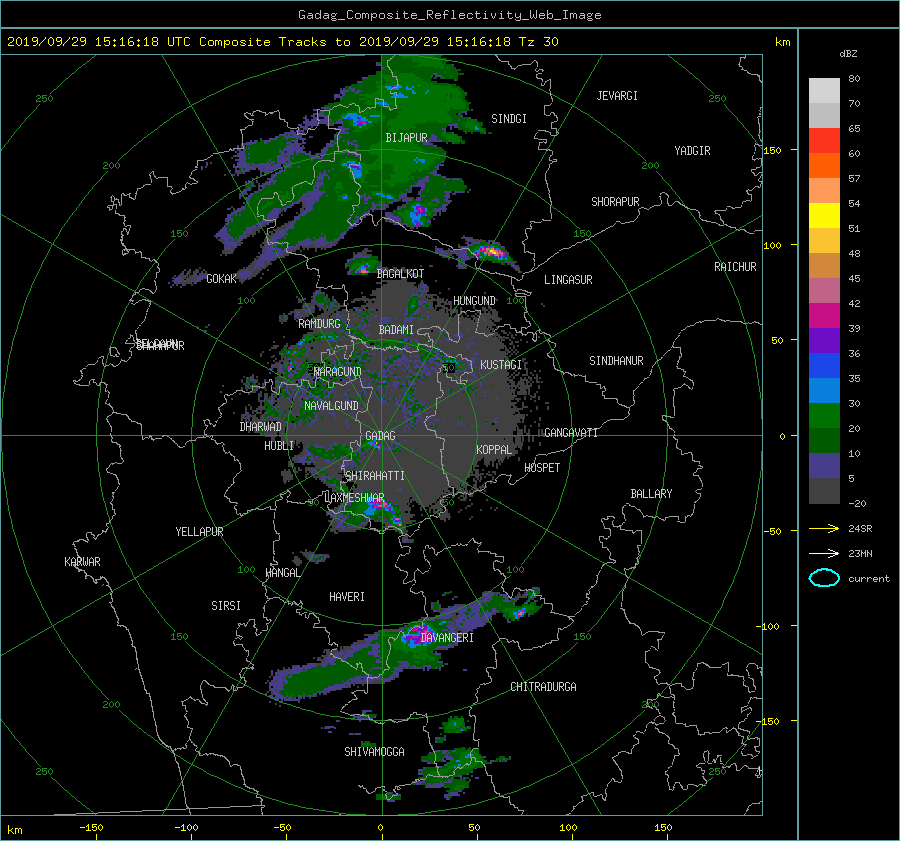This screenshot has height=841, width=900.
Task: Click the NAVALGUND city label
Action: (331, 406)
